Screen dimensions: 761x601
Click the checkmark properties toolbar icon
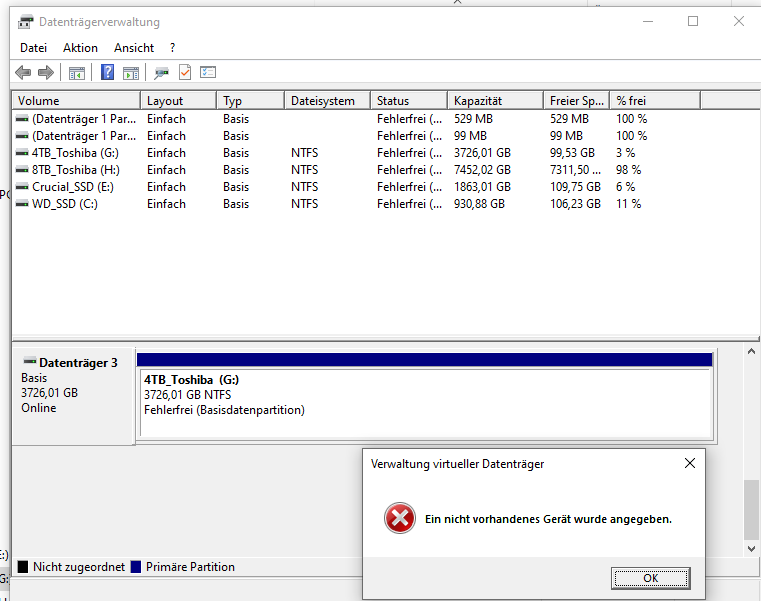coord(185,72)
